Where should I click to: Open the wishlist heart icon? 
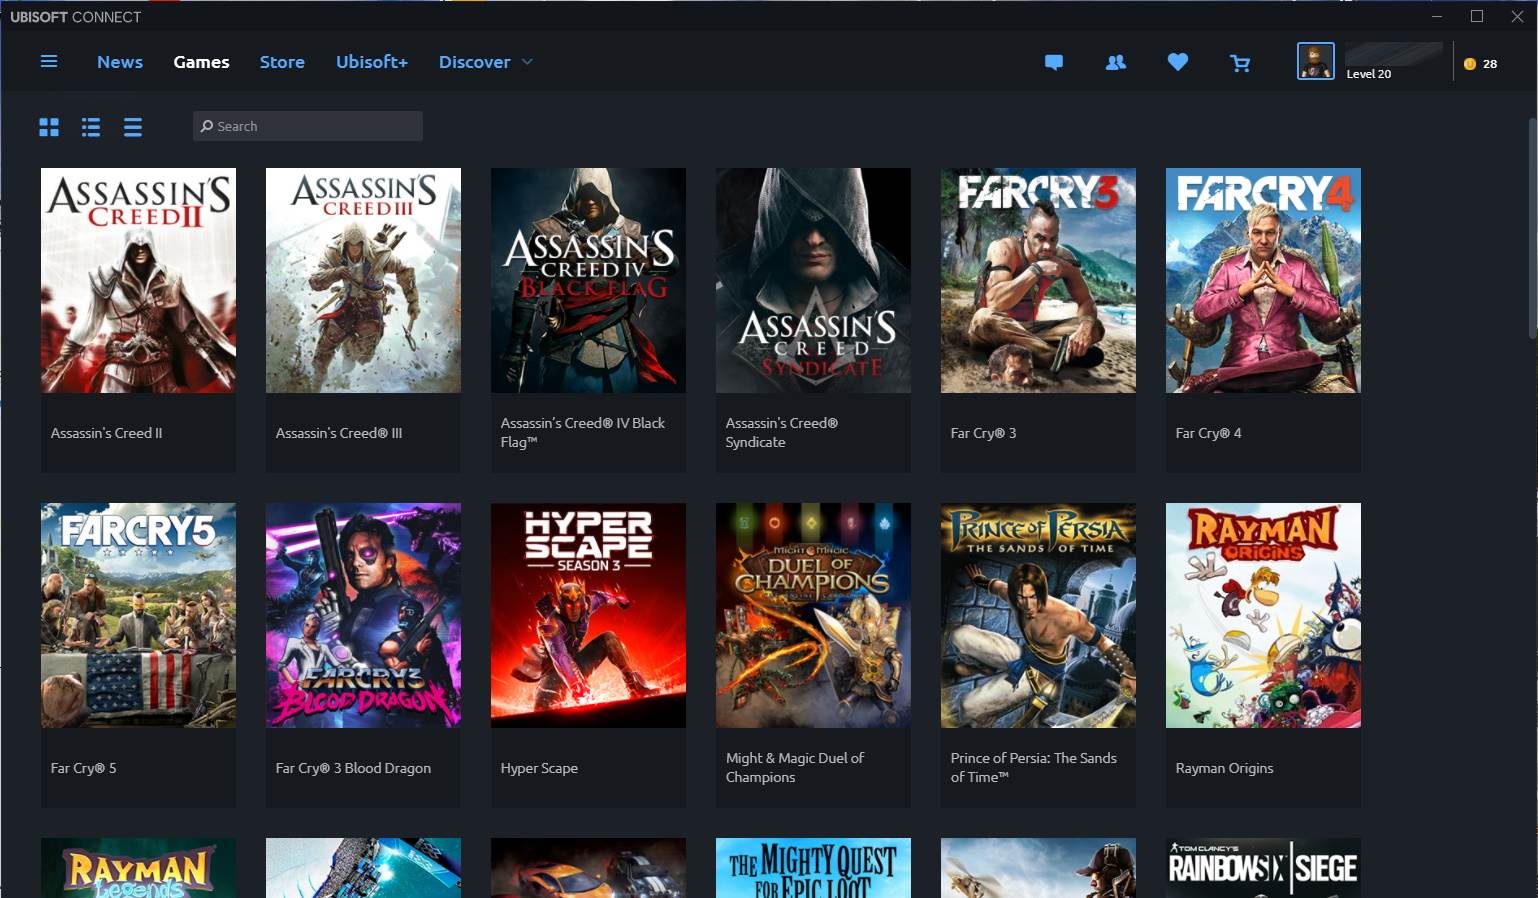[x=1178, y=62]
